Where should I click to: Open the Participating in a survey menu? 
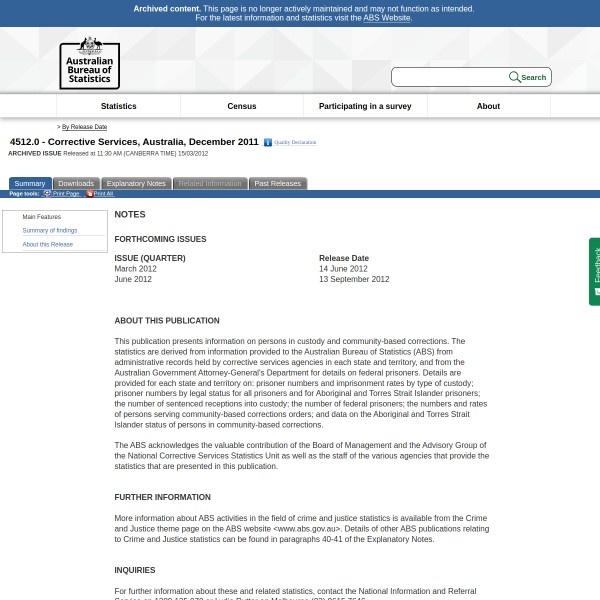(x=365, y=106)
